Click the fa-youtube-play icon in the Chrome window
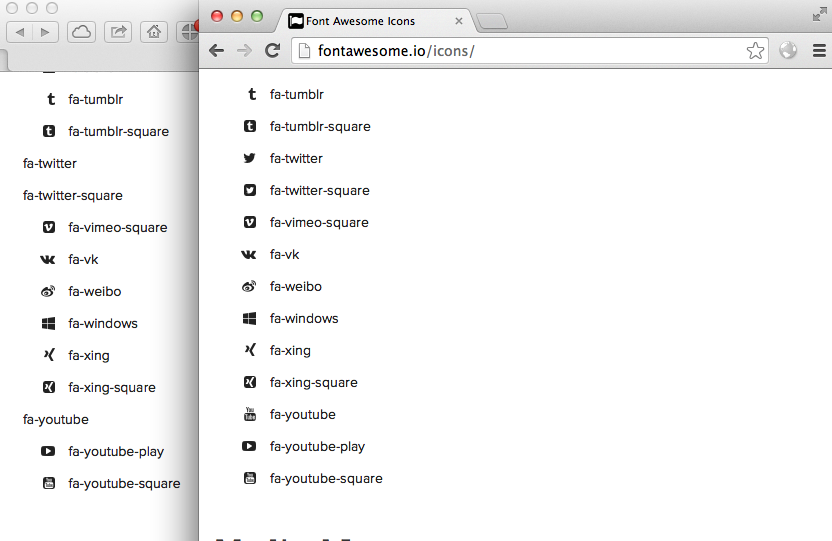Screen dimensions: 832x541 coord(249,446)
